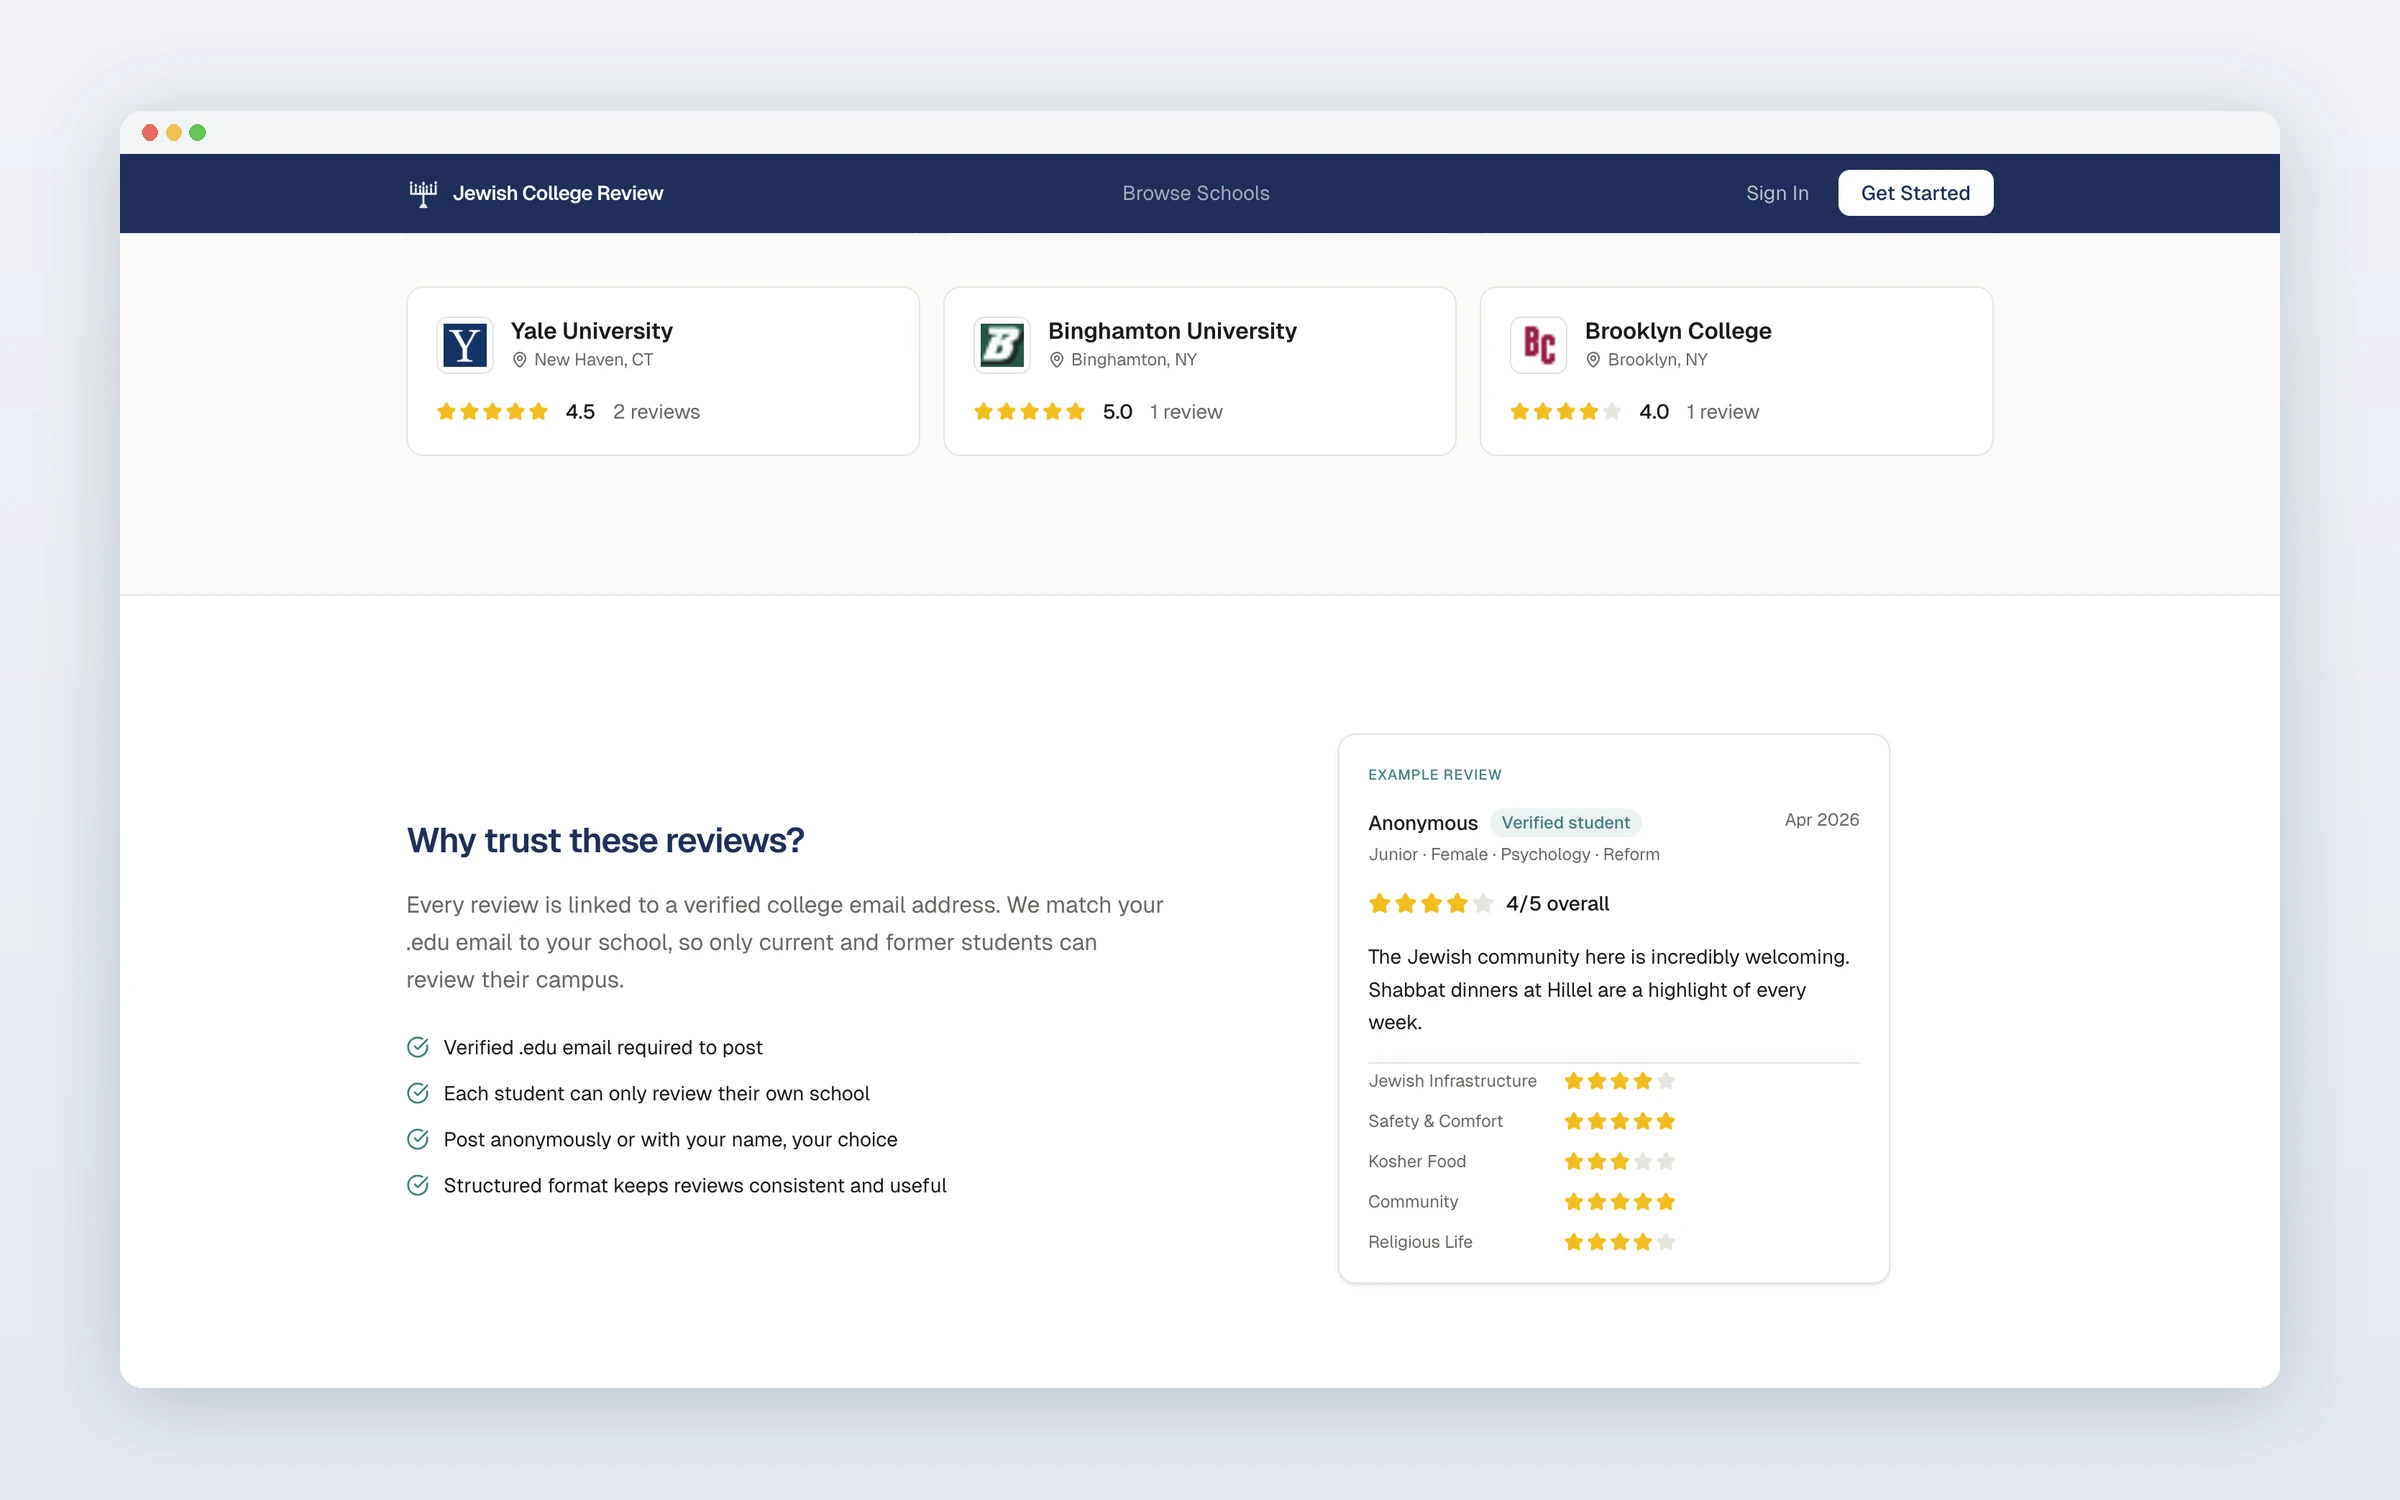
Task: Open the Yale University Y logo
Action: [465, 345]
